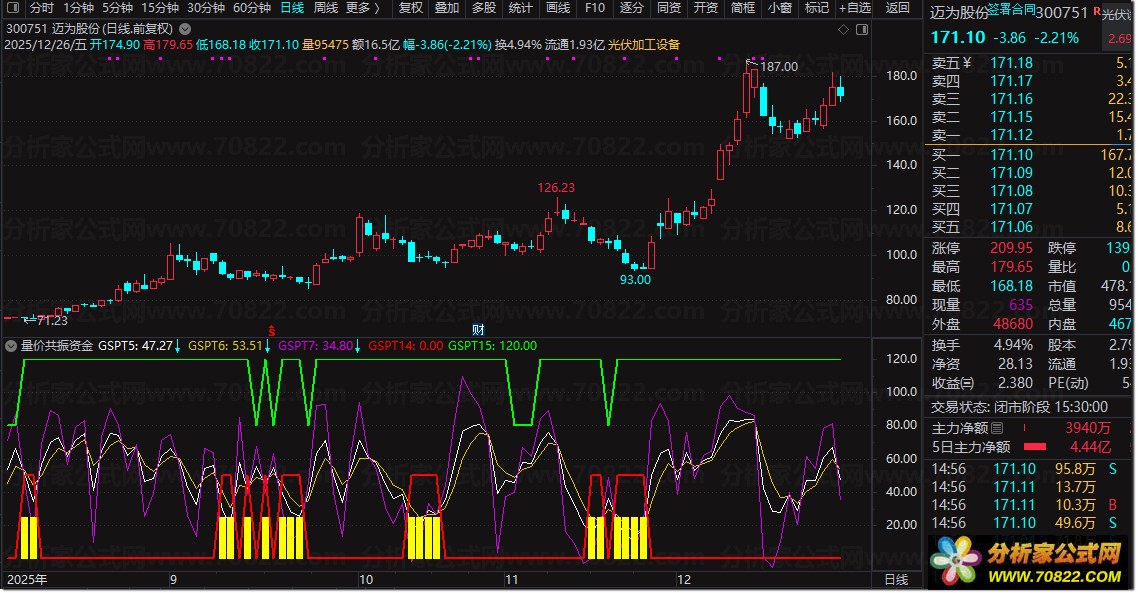Click the 财 financial marker icon
The height and width of the screenshot is (593, 1138).
(478, 330)
